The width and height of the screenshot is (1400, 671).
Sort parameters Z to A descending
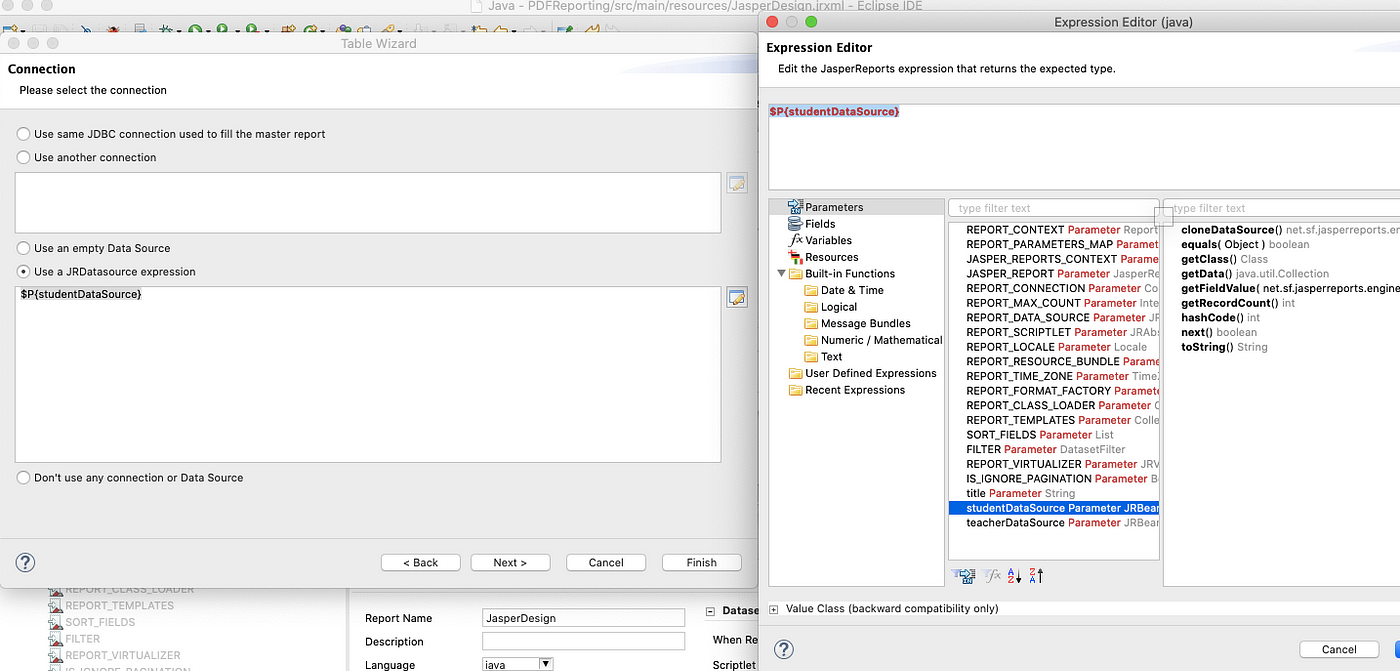tap(1036, 576)
